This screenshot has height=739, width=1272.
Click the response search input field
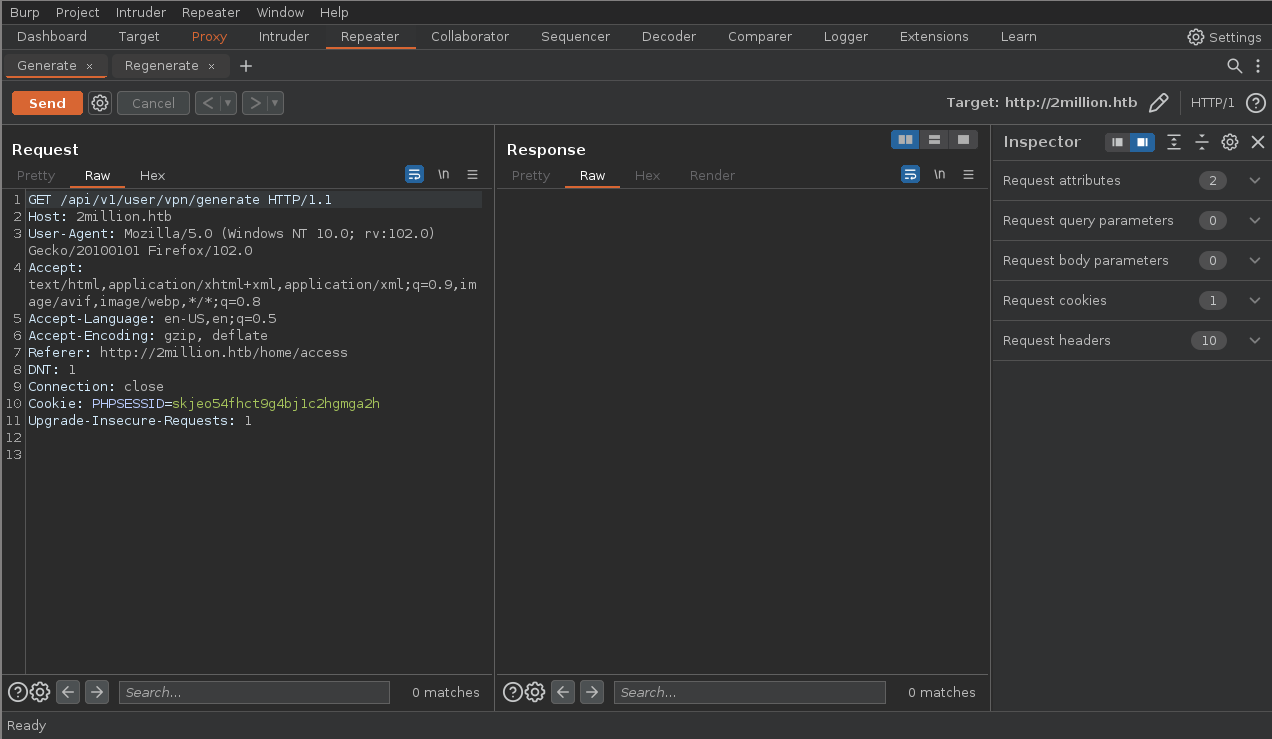750,692
